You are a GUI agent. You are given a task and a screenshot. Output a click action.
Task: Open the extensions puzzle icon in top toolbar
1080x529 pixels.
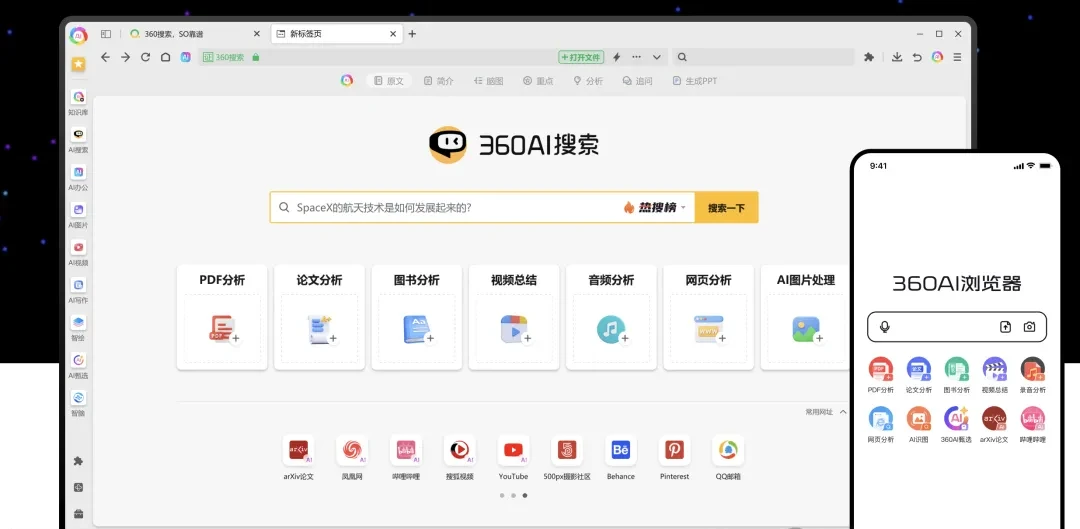869,57
